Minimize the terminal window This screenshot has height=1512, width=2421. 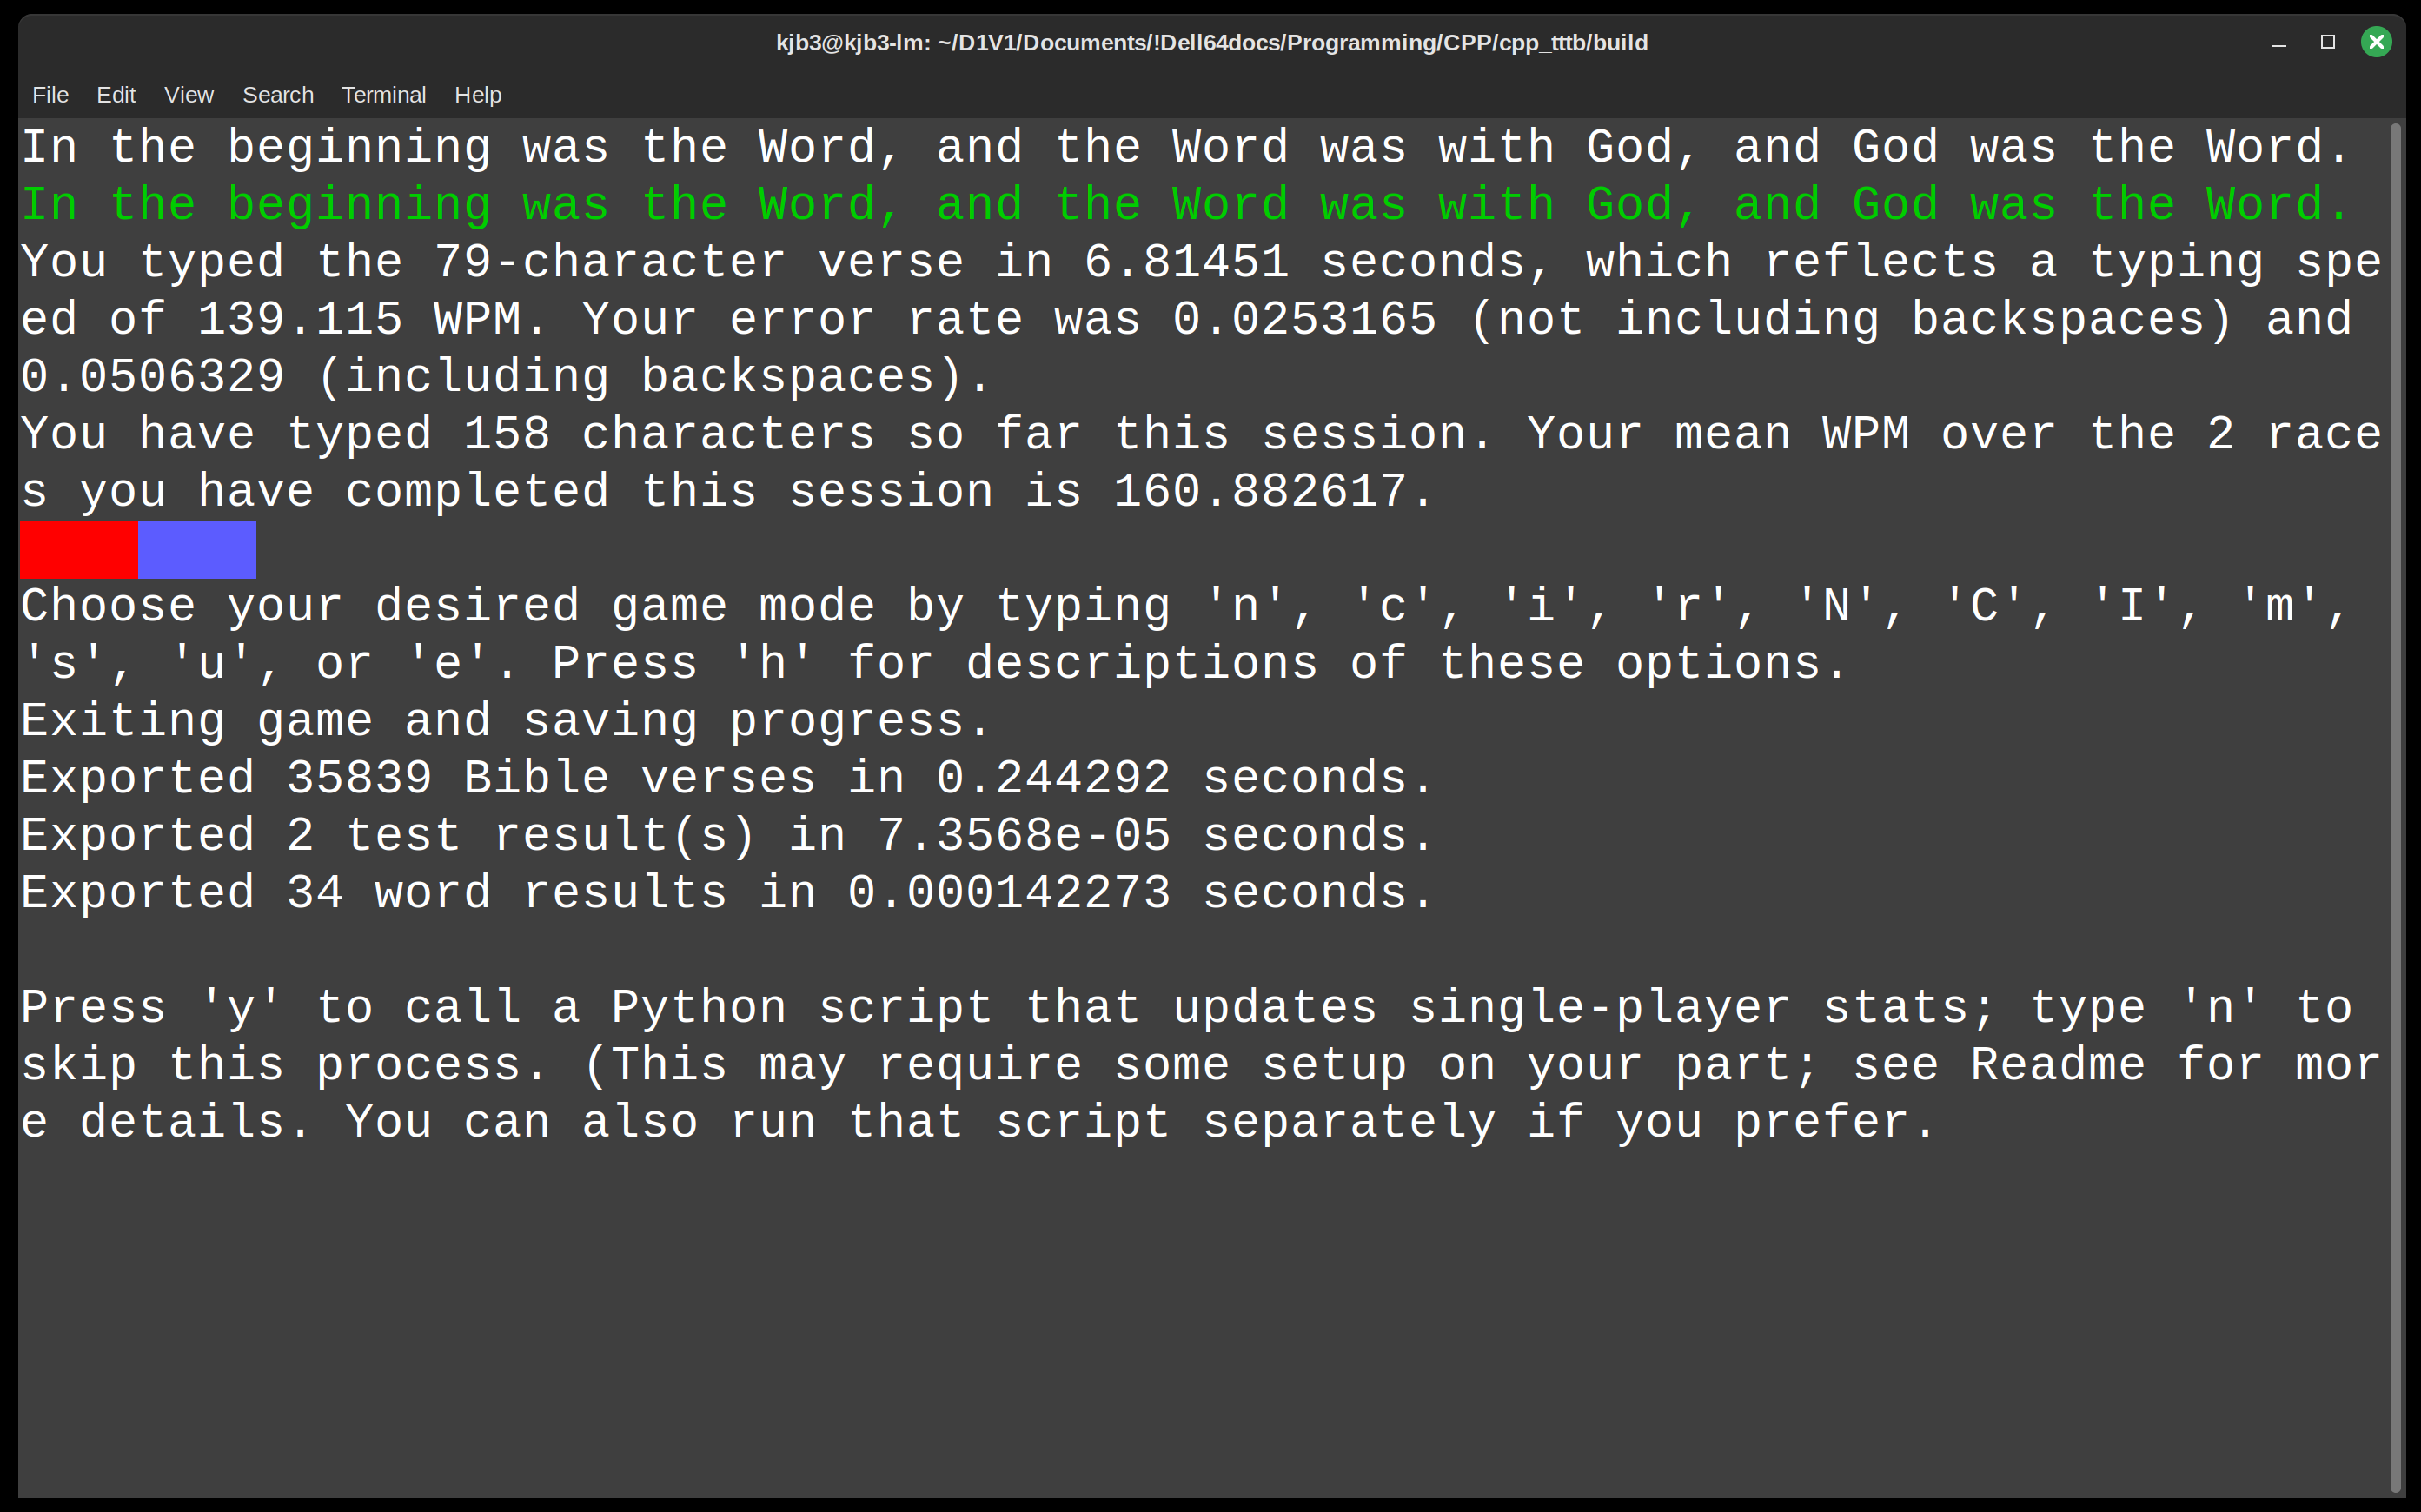click(x=2279, y=42)
